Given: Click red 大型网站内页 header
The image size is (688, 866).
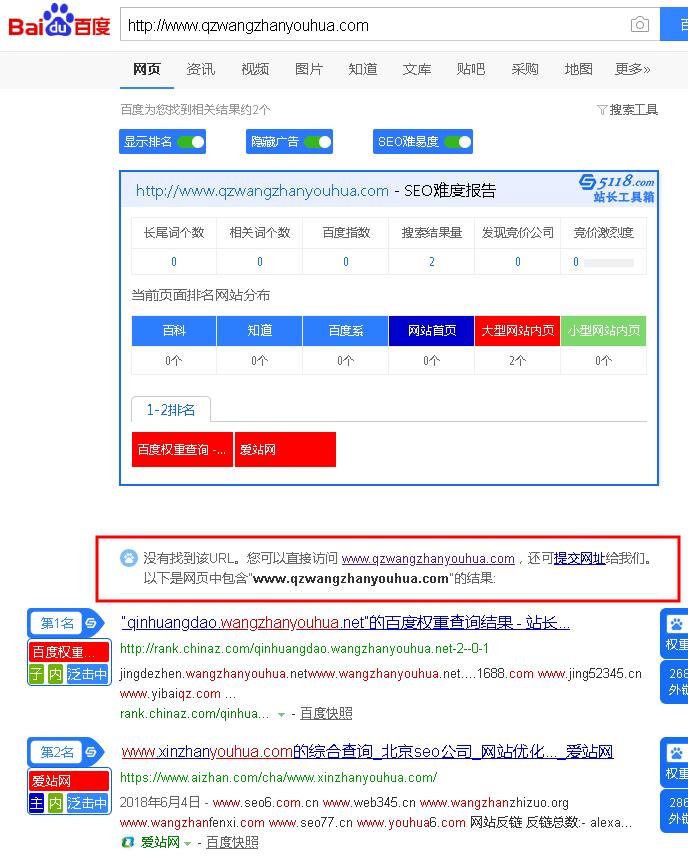Looking at the screenshot, I should pyautogui.click(x=517, y=331).
